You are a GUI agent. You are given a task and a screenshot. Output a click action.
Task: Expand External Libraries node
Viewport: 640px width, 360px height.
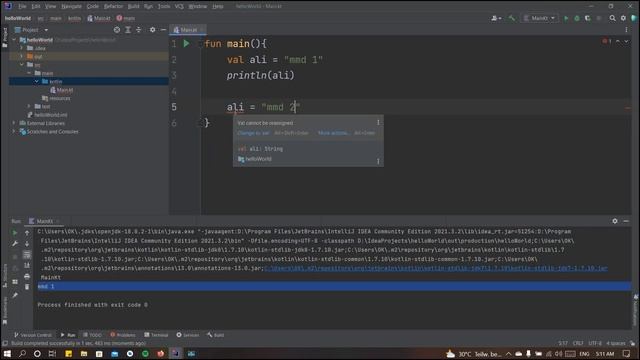14,123
